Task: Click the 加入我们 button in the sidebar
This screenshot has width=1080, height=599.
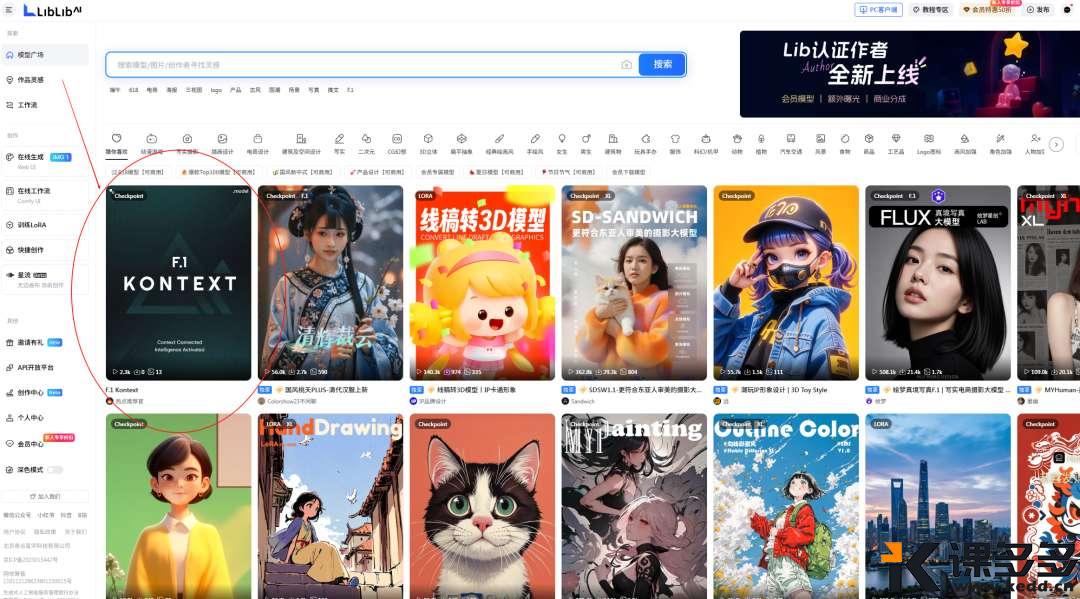Action: (45, 496)
